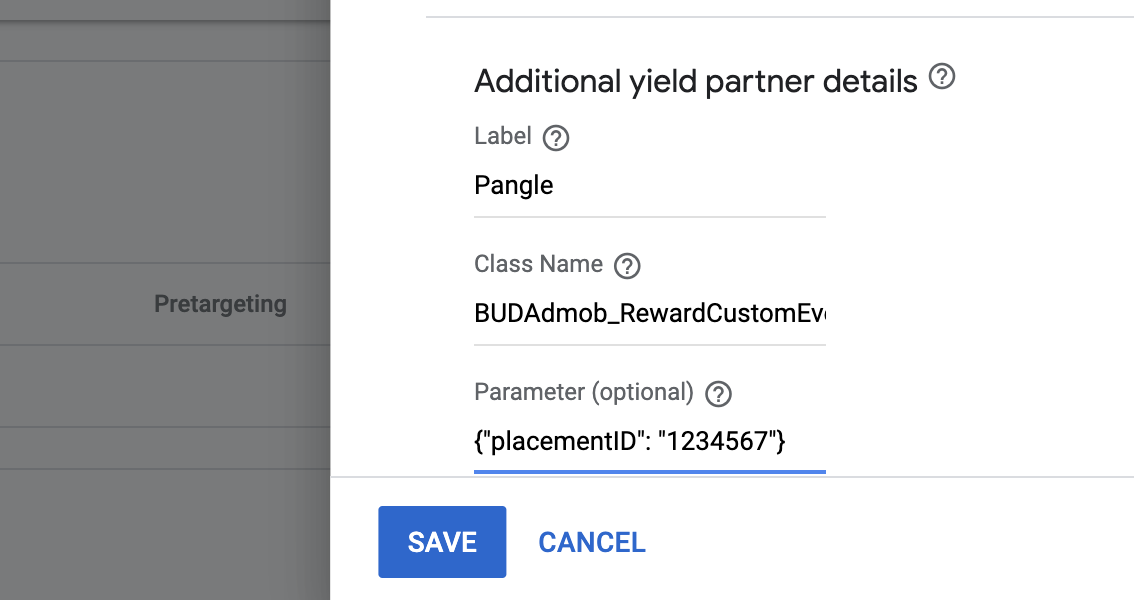Screen dimensions: 1134x600
Task: Click the Class Name help icon
Action: [628, 265]
